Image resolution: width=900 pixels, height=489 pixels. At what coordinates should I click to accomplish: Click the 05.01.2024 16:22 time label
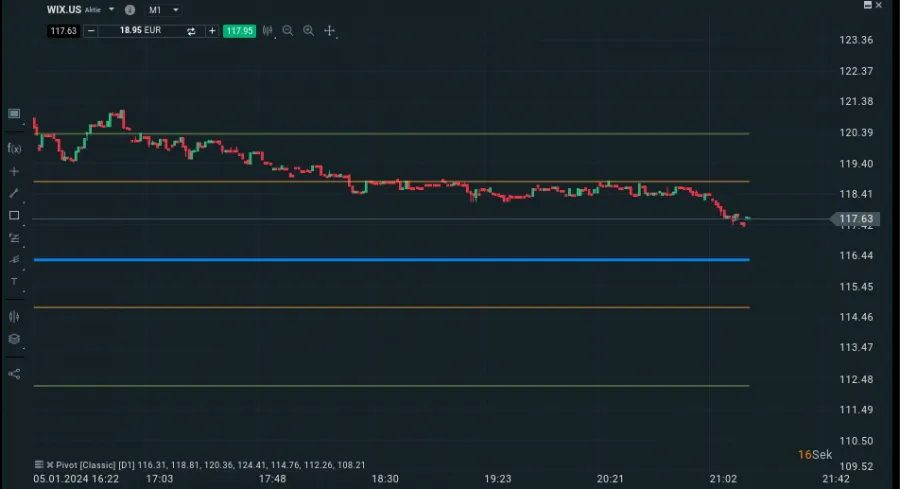pos(76,479)
